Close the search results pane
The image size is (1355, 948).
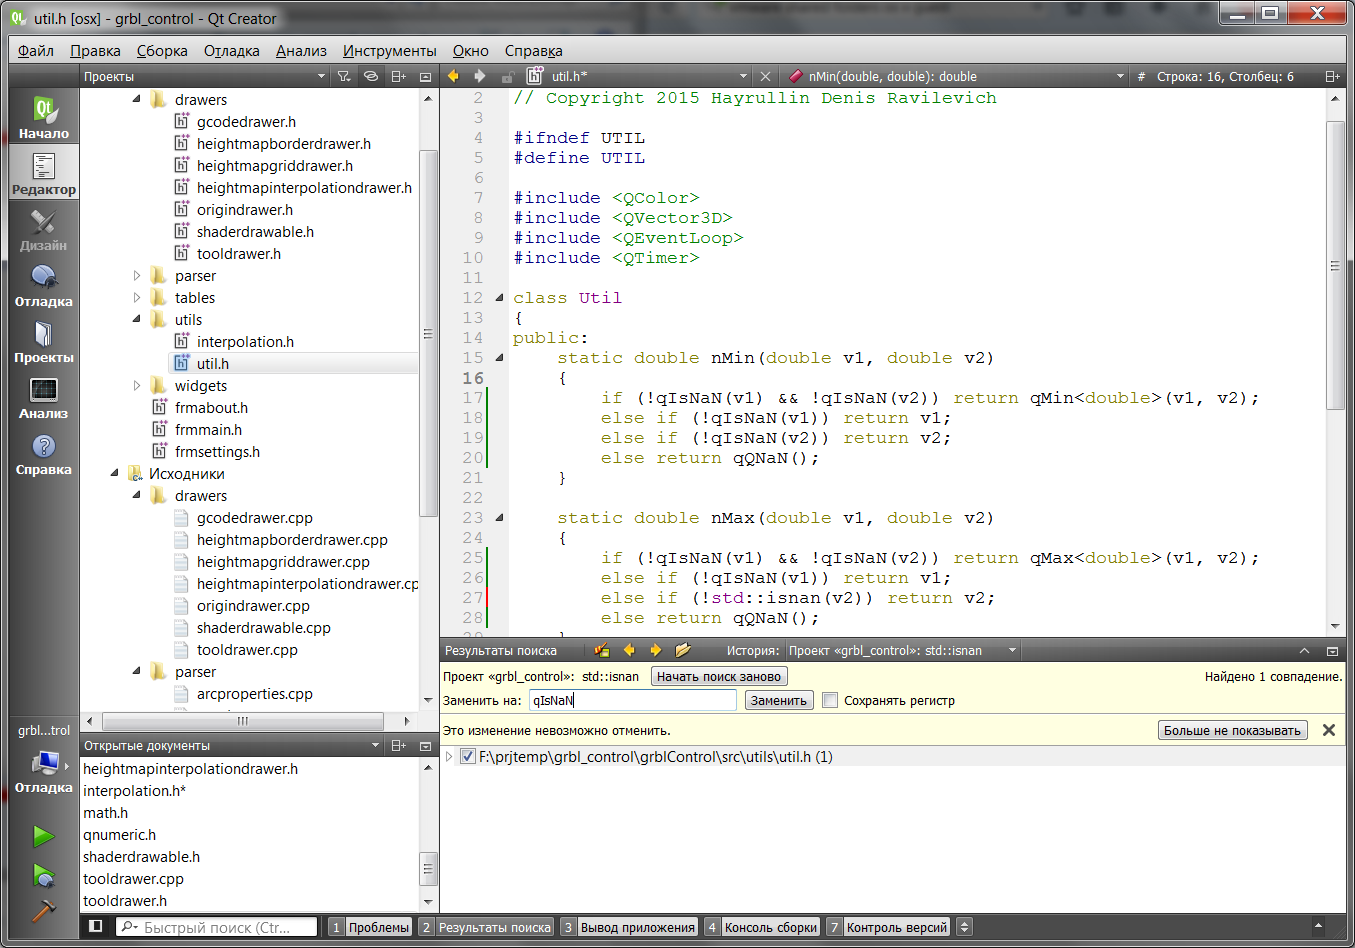tap(1332, 651)
